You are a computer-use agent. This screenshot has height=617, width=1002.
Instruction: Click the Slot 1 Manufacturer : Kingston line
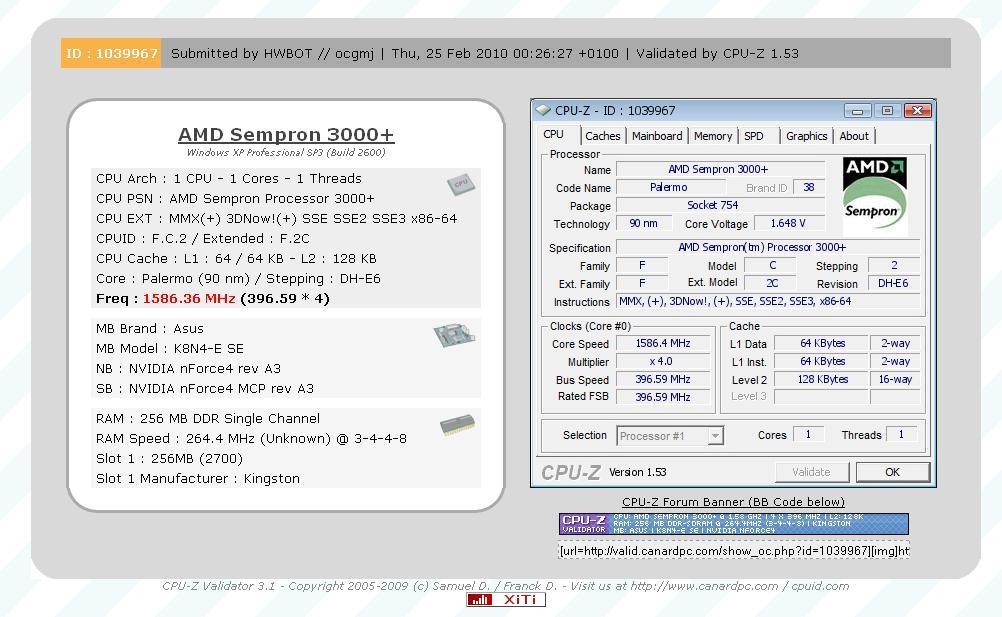coord(198,478)
